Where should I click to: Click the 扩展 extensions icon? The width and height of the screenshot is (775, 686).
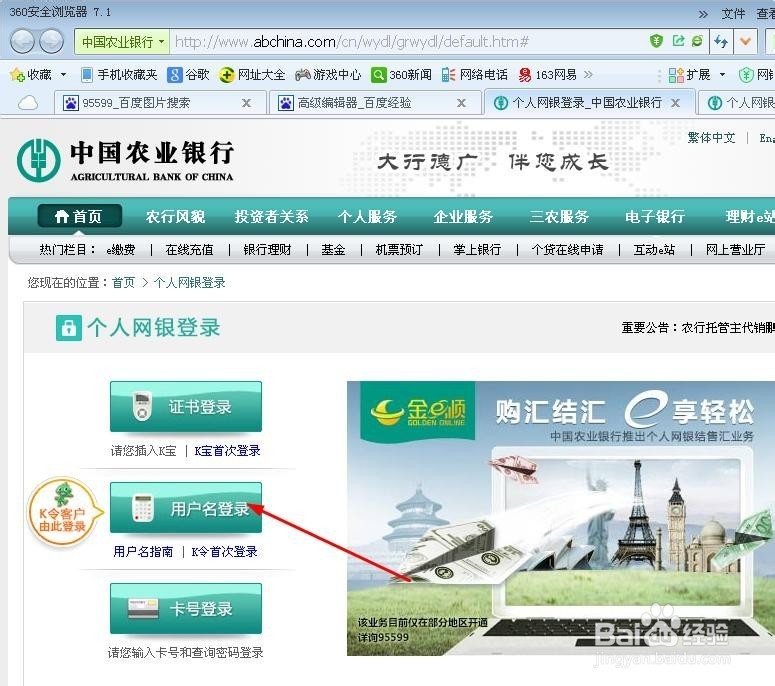[676, 75]
